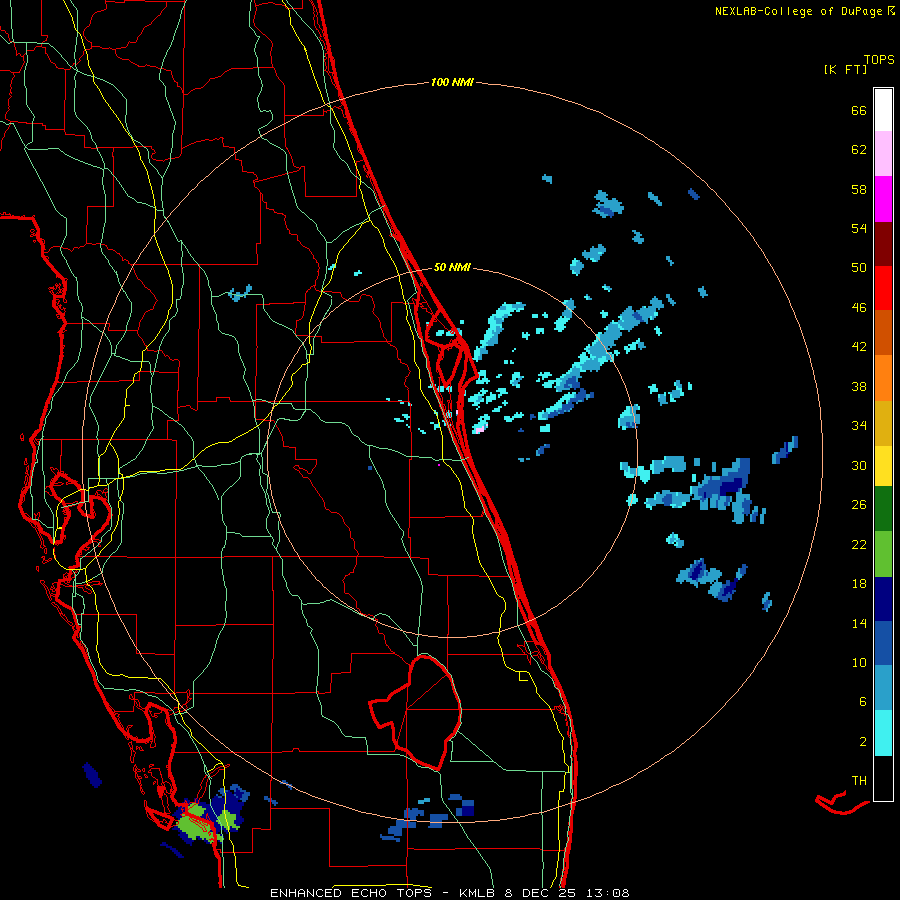The width and height of the screenshot is (900, 900).
Task: Click the '10' legend value
Action: (x=859, y=662)
